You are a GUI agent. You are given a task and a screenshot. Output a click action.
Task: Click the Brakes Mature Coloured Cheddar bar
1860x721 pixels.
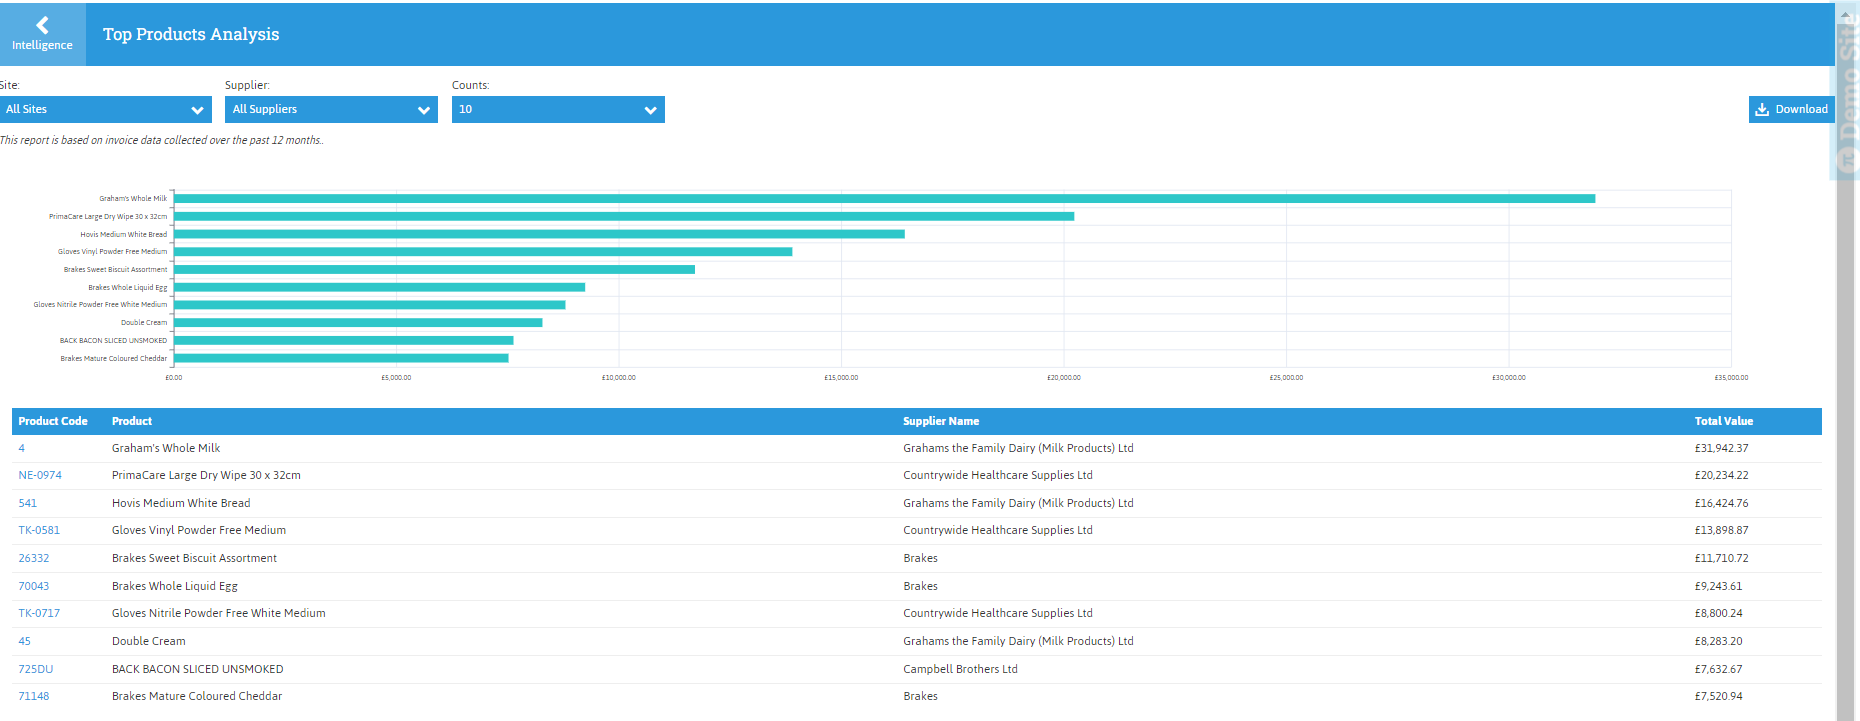pos(341,358)
